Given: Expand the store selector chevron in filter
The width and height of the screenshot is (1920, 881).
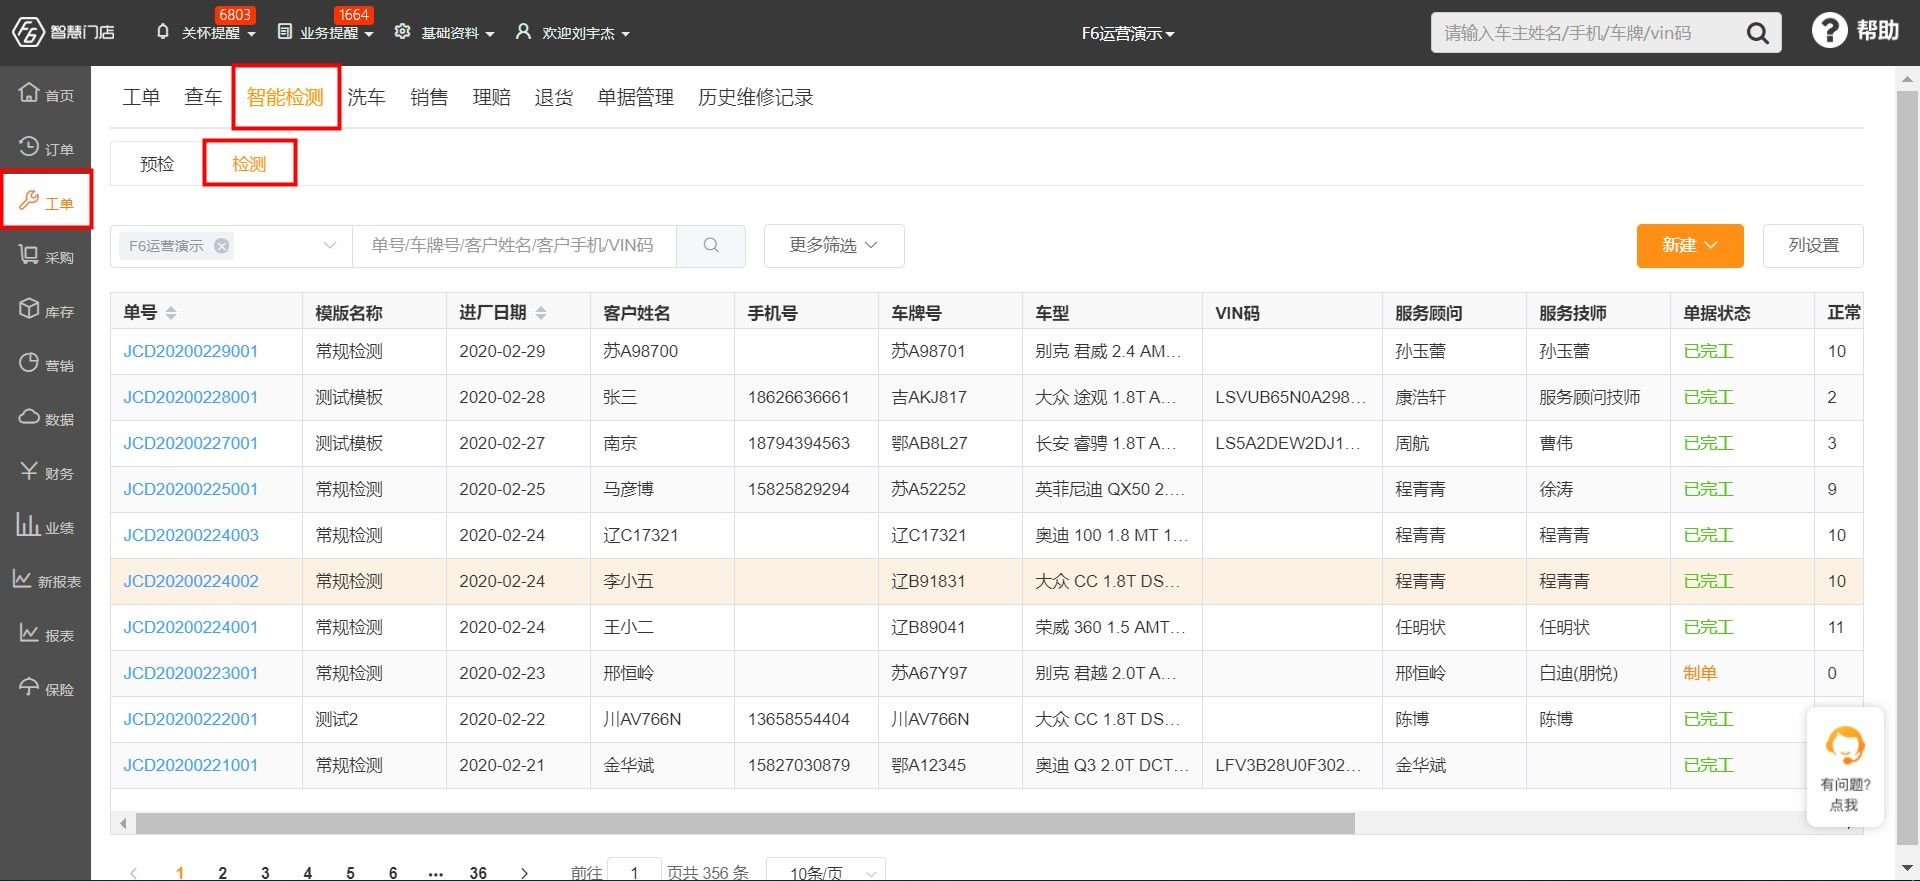Looking at the screenshot, I should pyautogui.click(x=330, y=245).
